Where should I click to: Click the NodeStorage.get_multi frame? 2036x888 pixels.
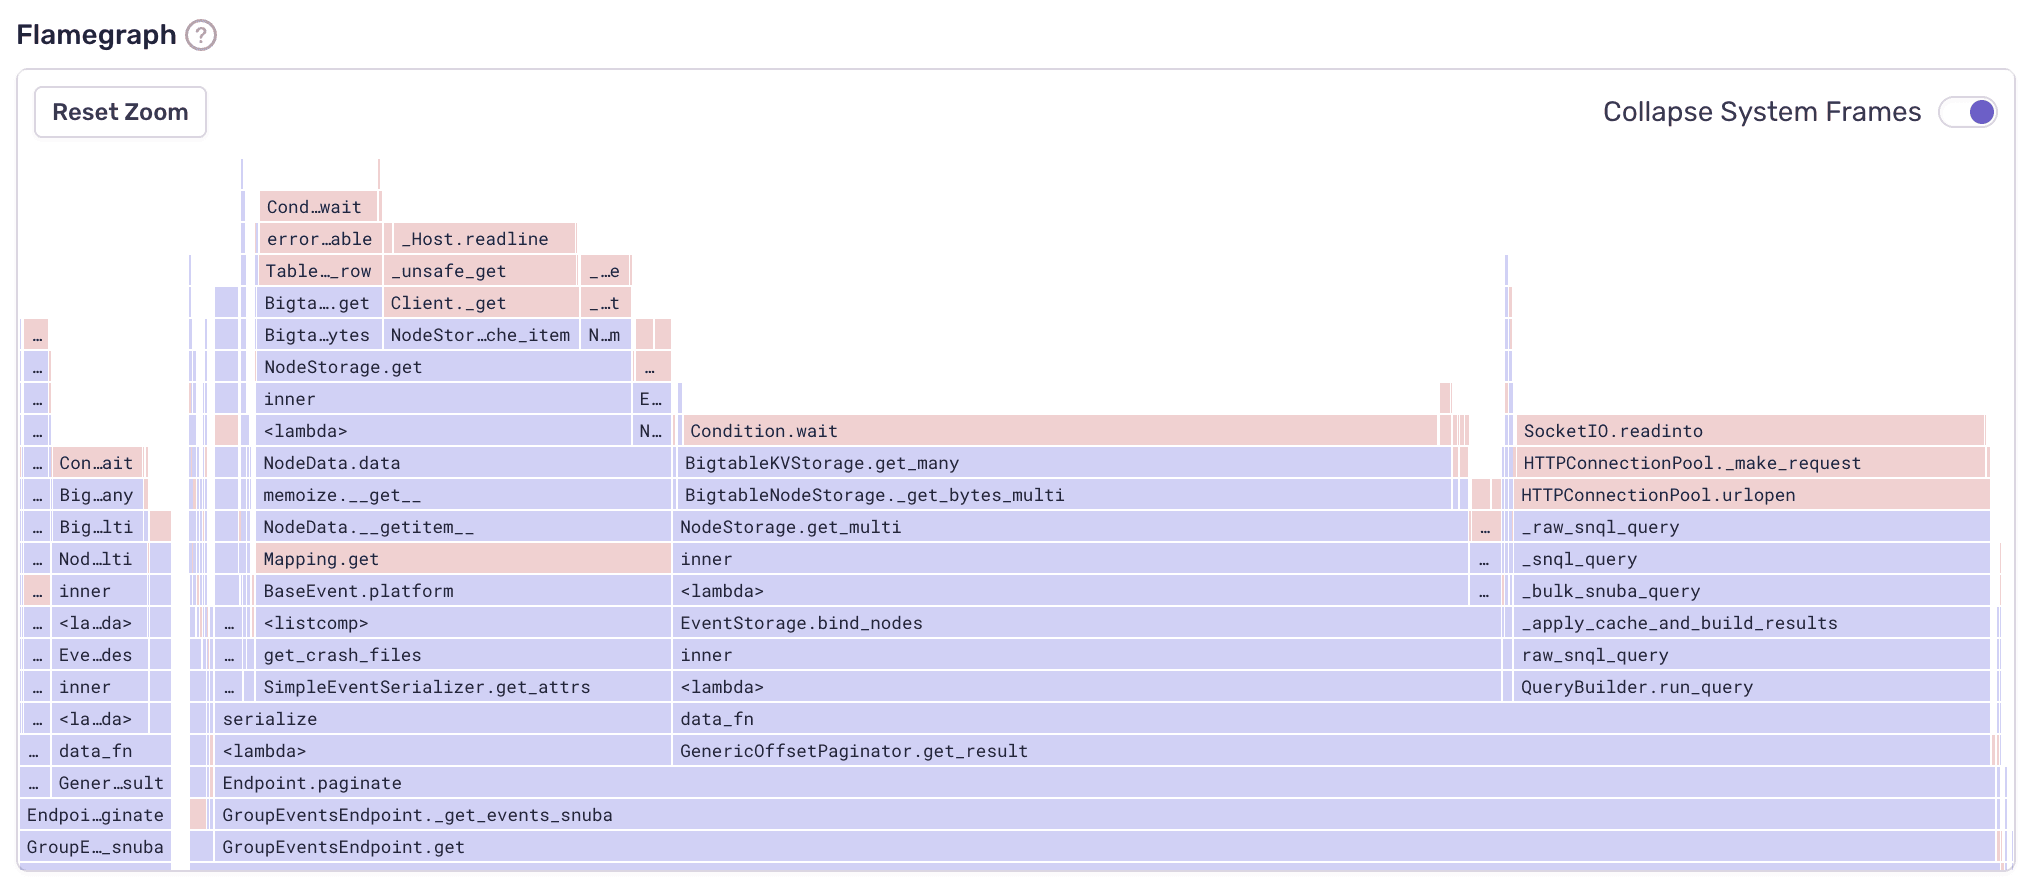[x=1070, y=527]
